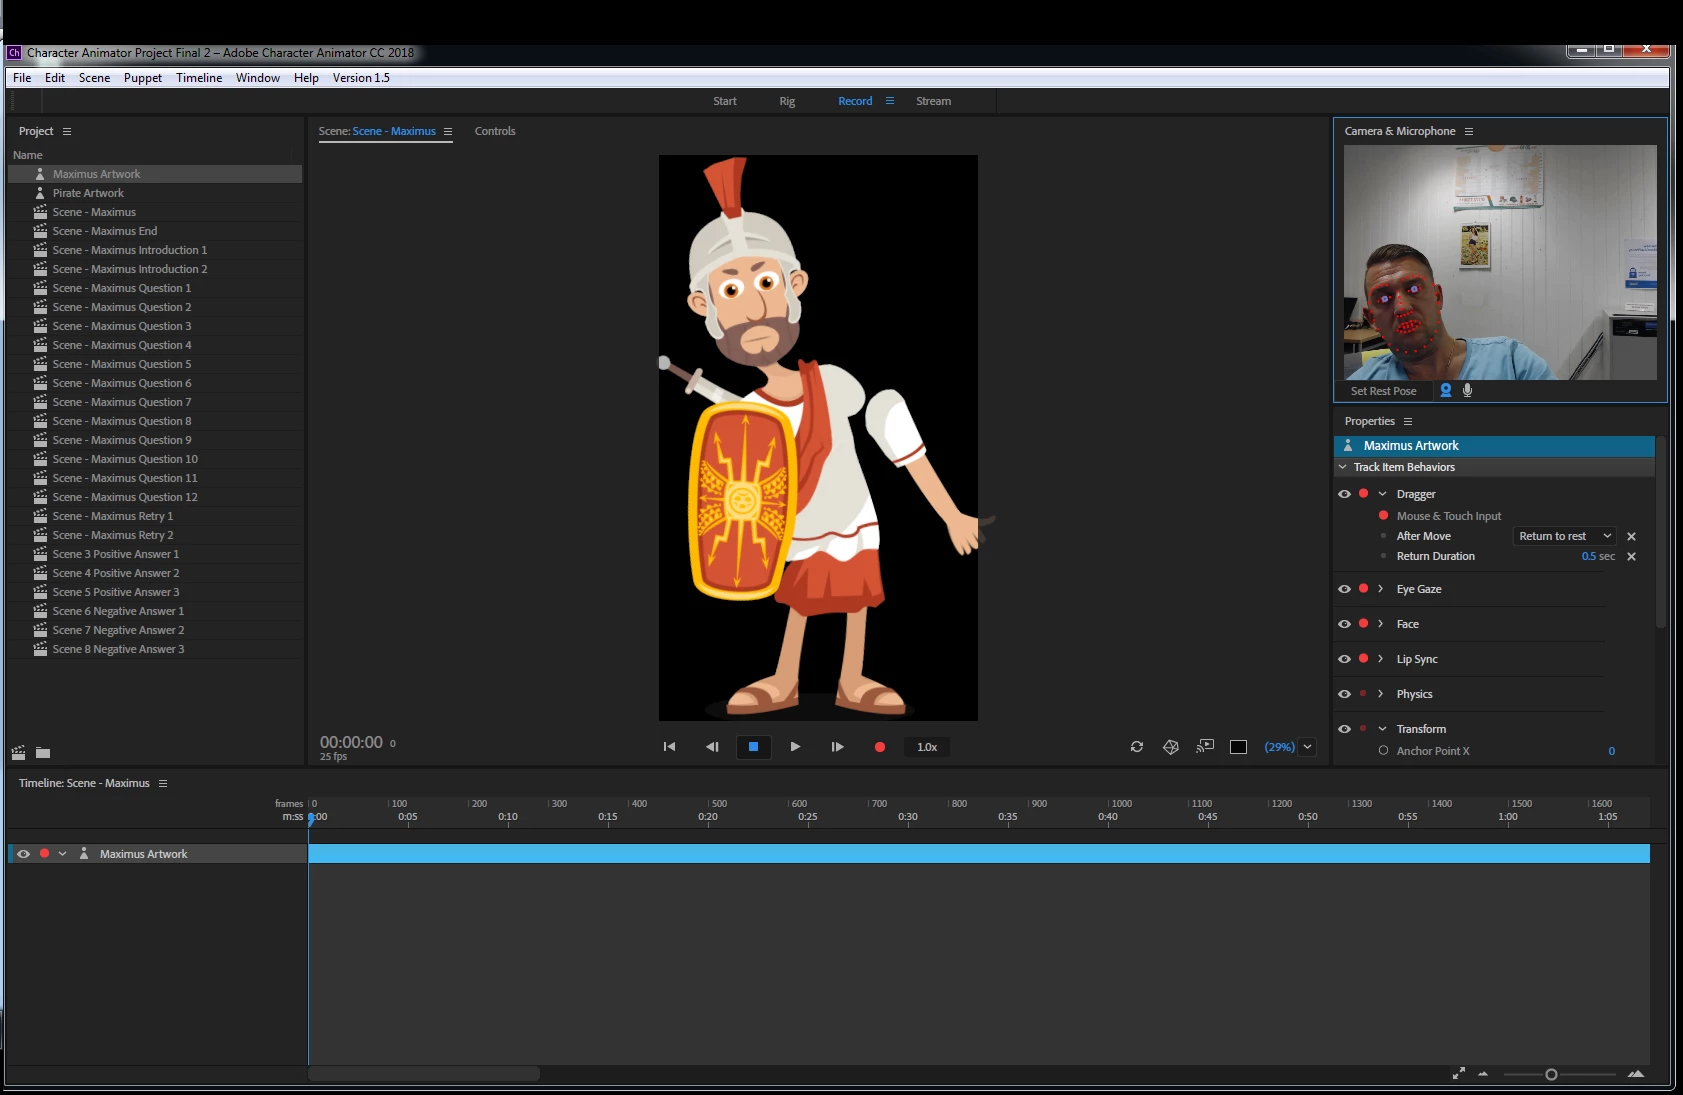Image resolution: width=1683 pixels, height=1095 pixels.
Task: Click the timeline zoom-in mountain icon
Action: tap(1636, 1074)
